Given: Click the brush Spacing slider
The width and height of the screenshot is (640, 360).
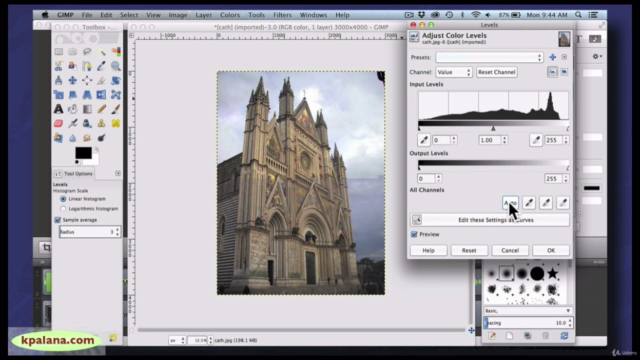Looking at the screenshot, I should [528, 323].
